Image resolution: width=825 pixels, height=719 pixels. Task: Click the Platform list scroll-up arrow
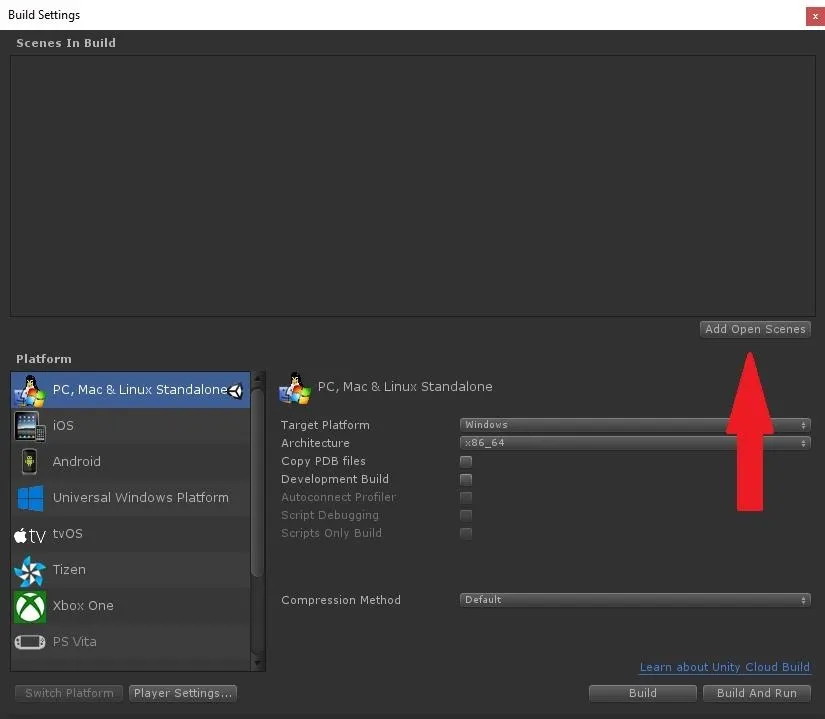tap(258, 378)
